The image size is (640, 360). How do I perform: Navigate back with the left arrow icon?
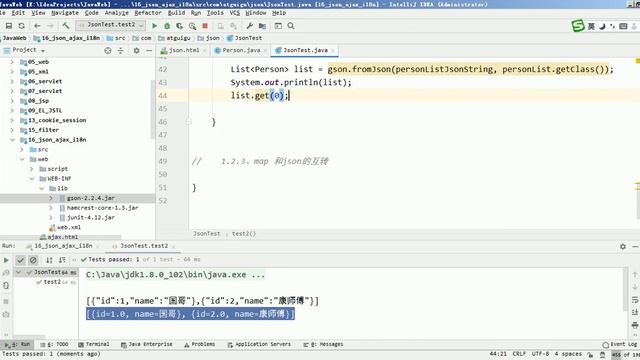37,26
